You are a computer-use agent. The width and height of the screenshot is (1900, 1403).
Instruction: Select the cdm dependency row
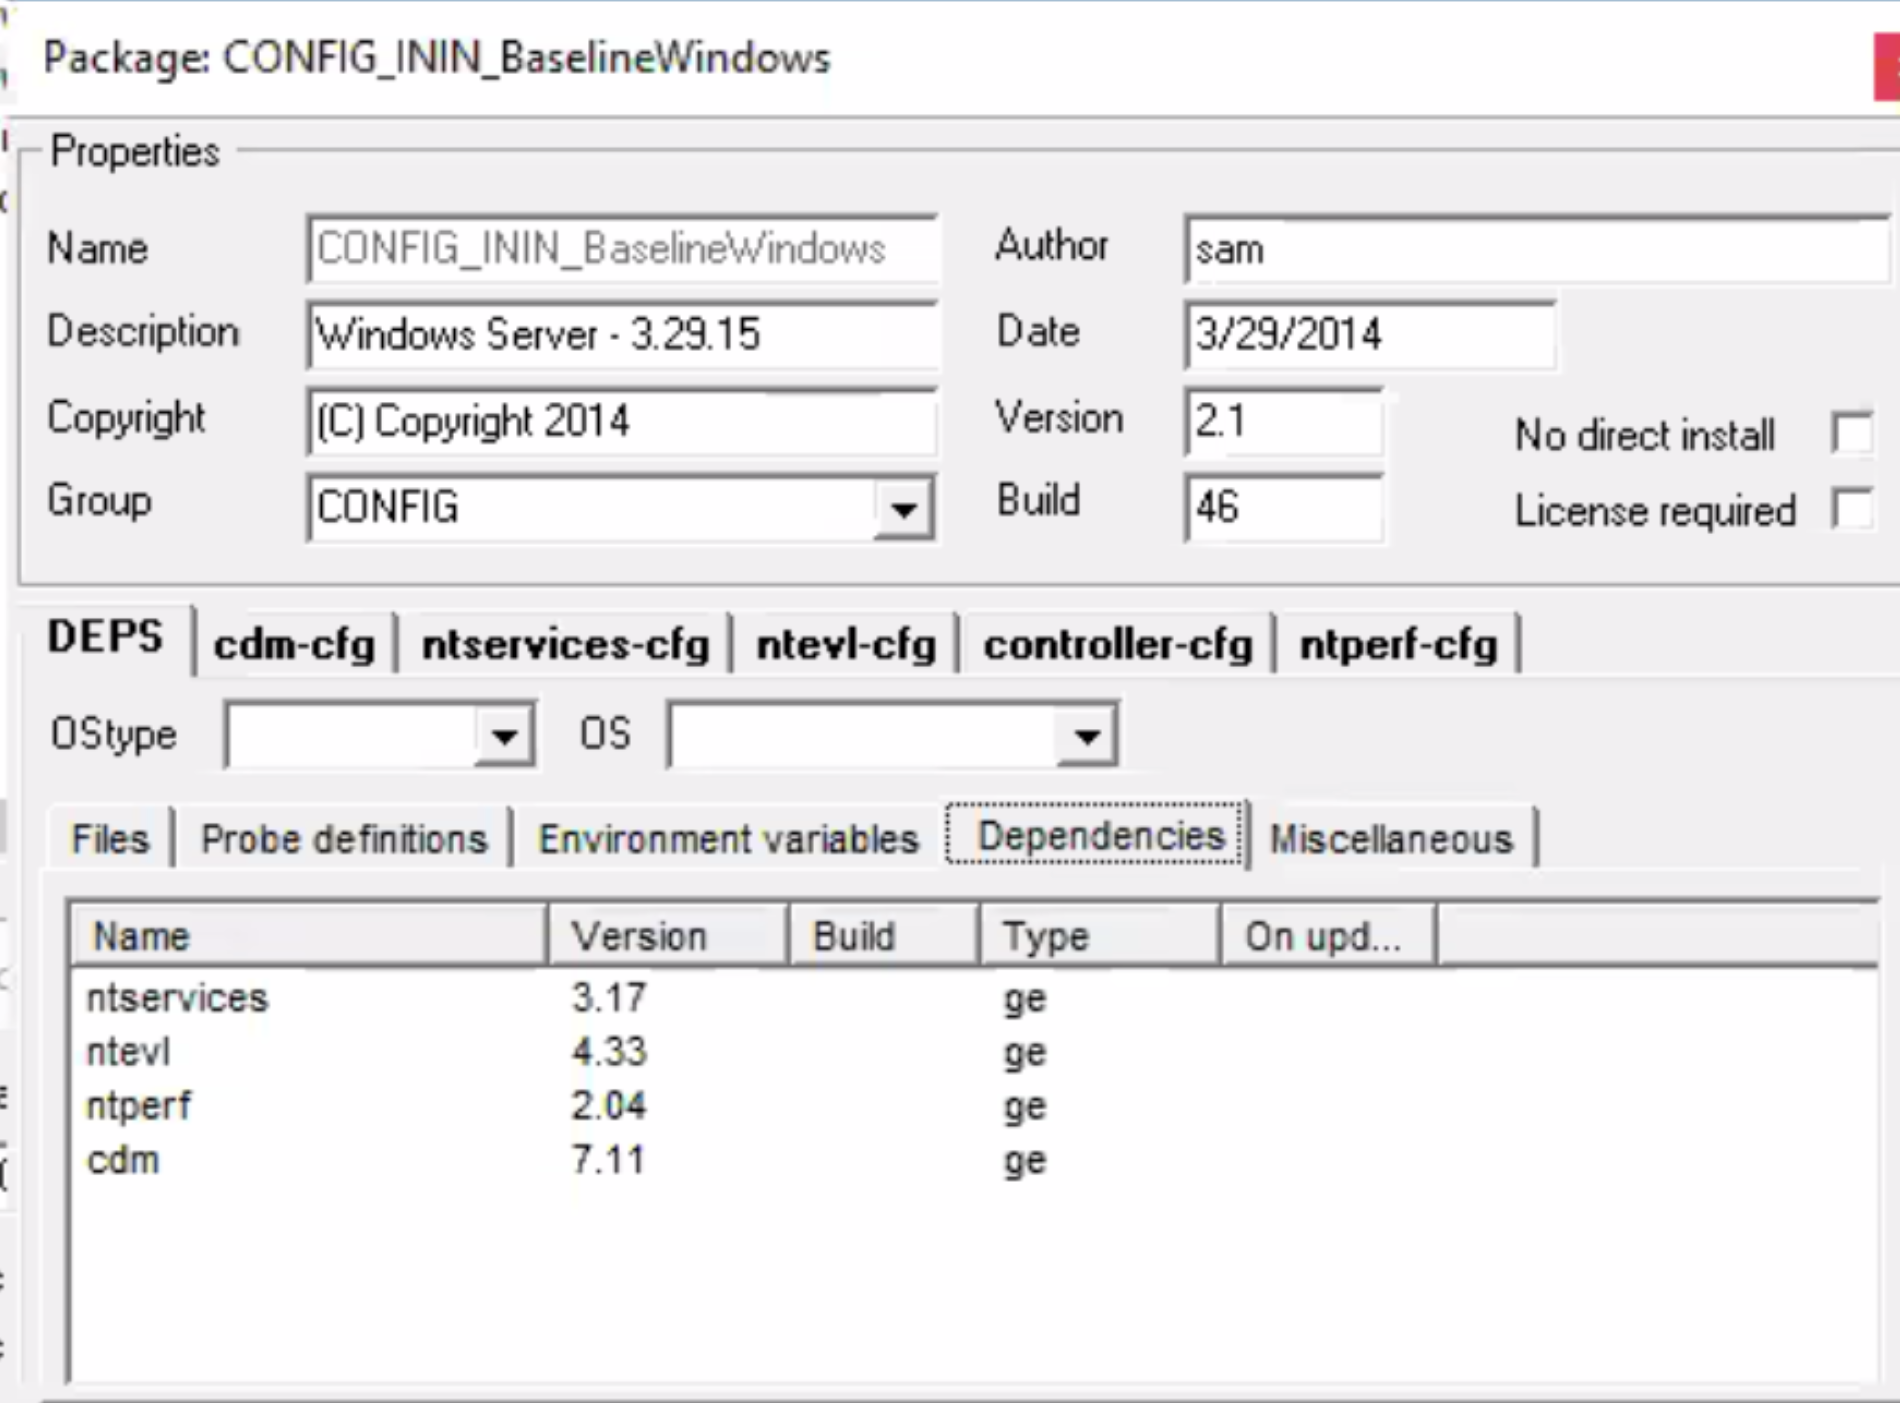[123, 1160]
